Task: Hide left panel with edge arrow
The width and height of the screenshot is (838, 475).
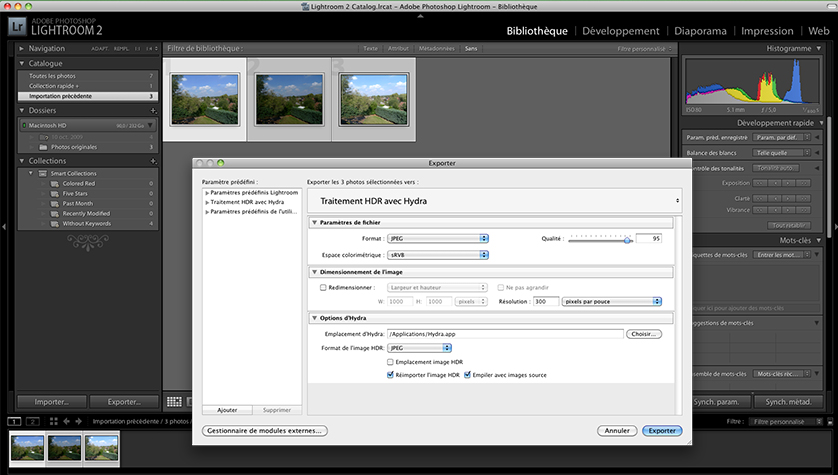Action: tap(4, 227)
